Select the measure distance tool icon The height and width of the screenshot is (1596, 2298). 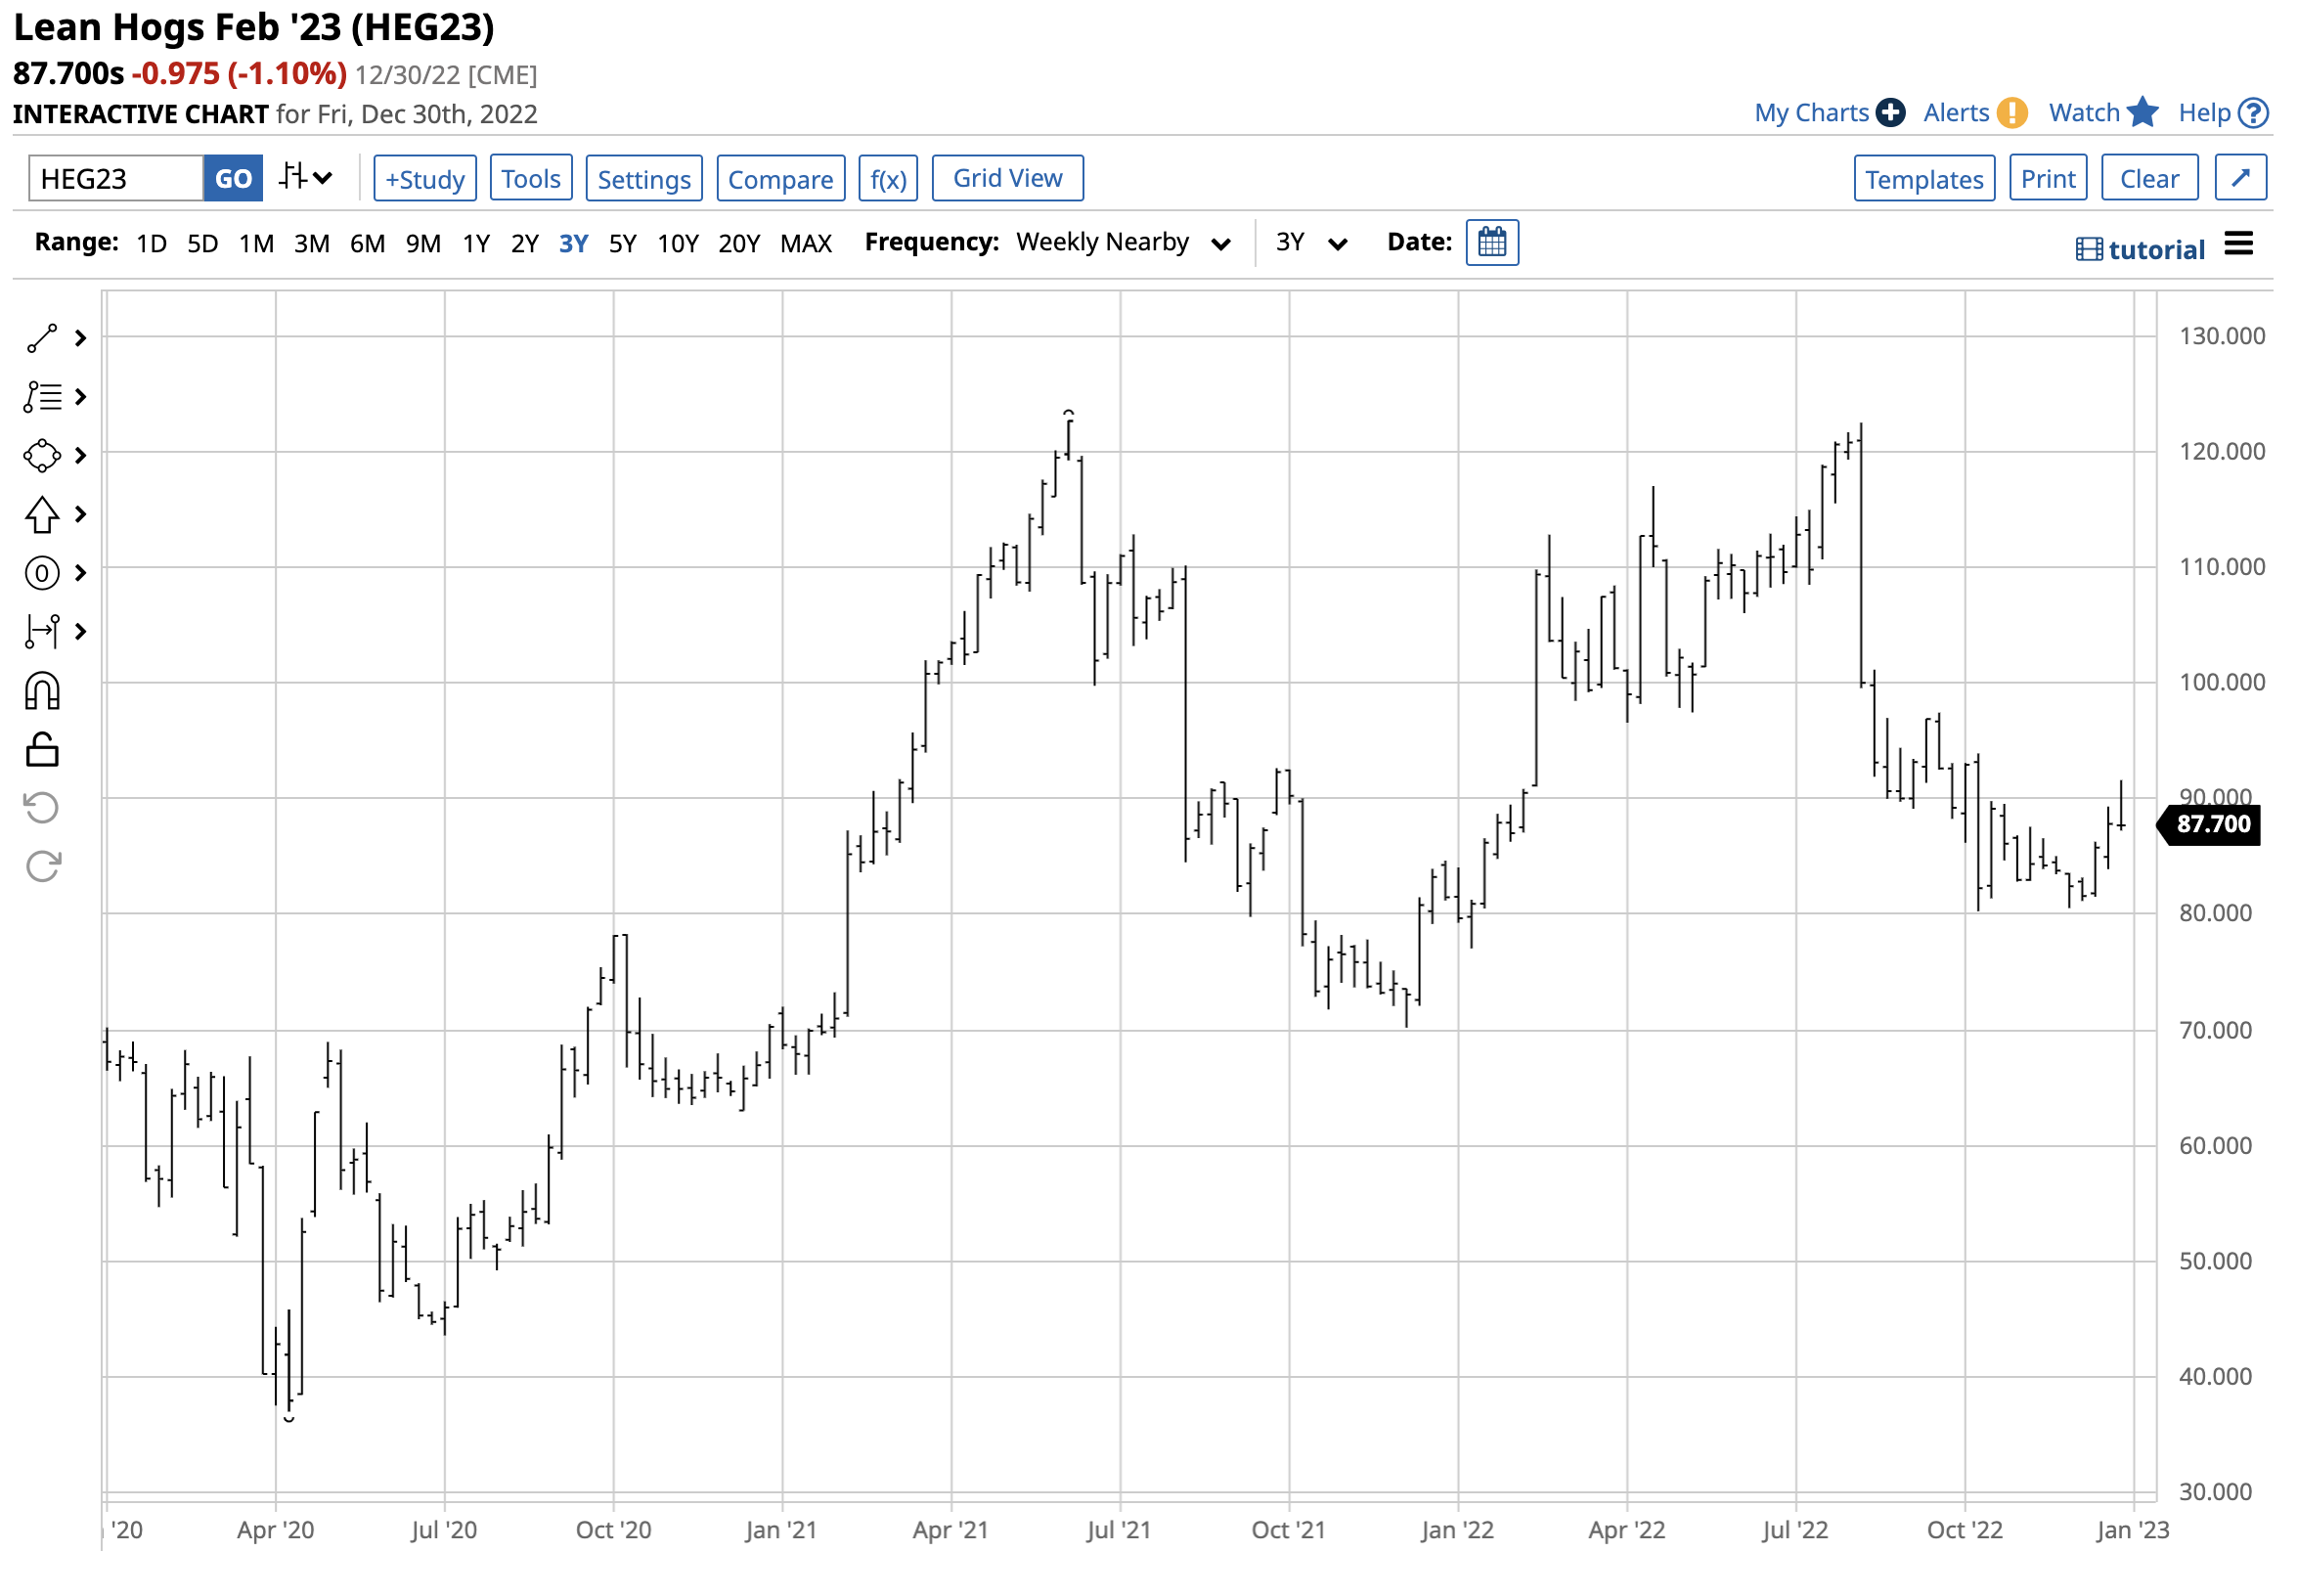point(42,631)
